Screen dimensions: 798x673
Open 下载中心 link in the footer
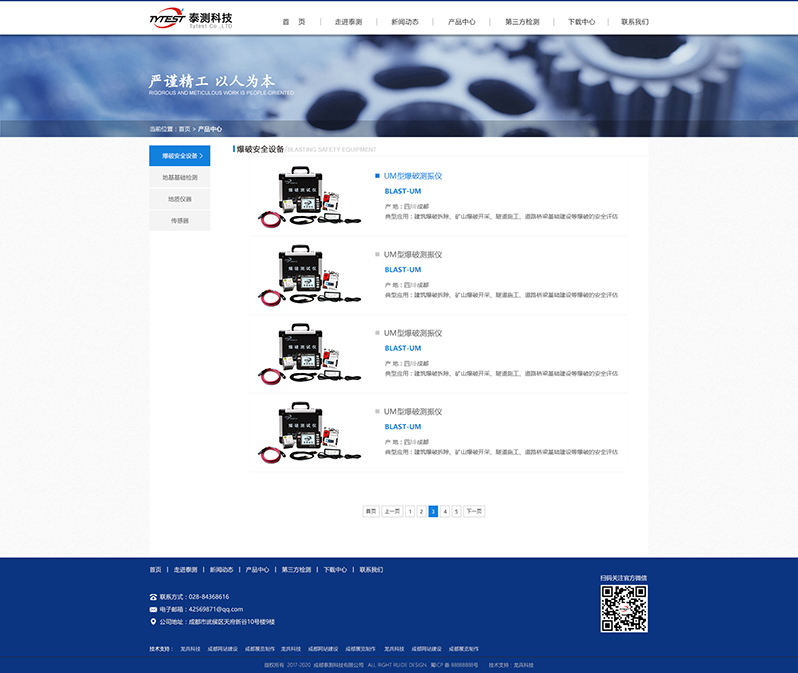click(335, 570)
